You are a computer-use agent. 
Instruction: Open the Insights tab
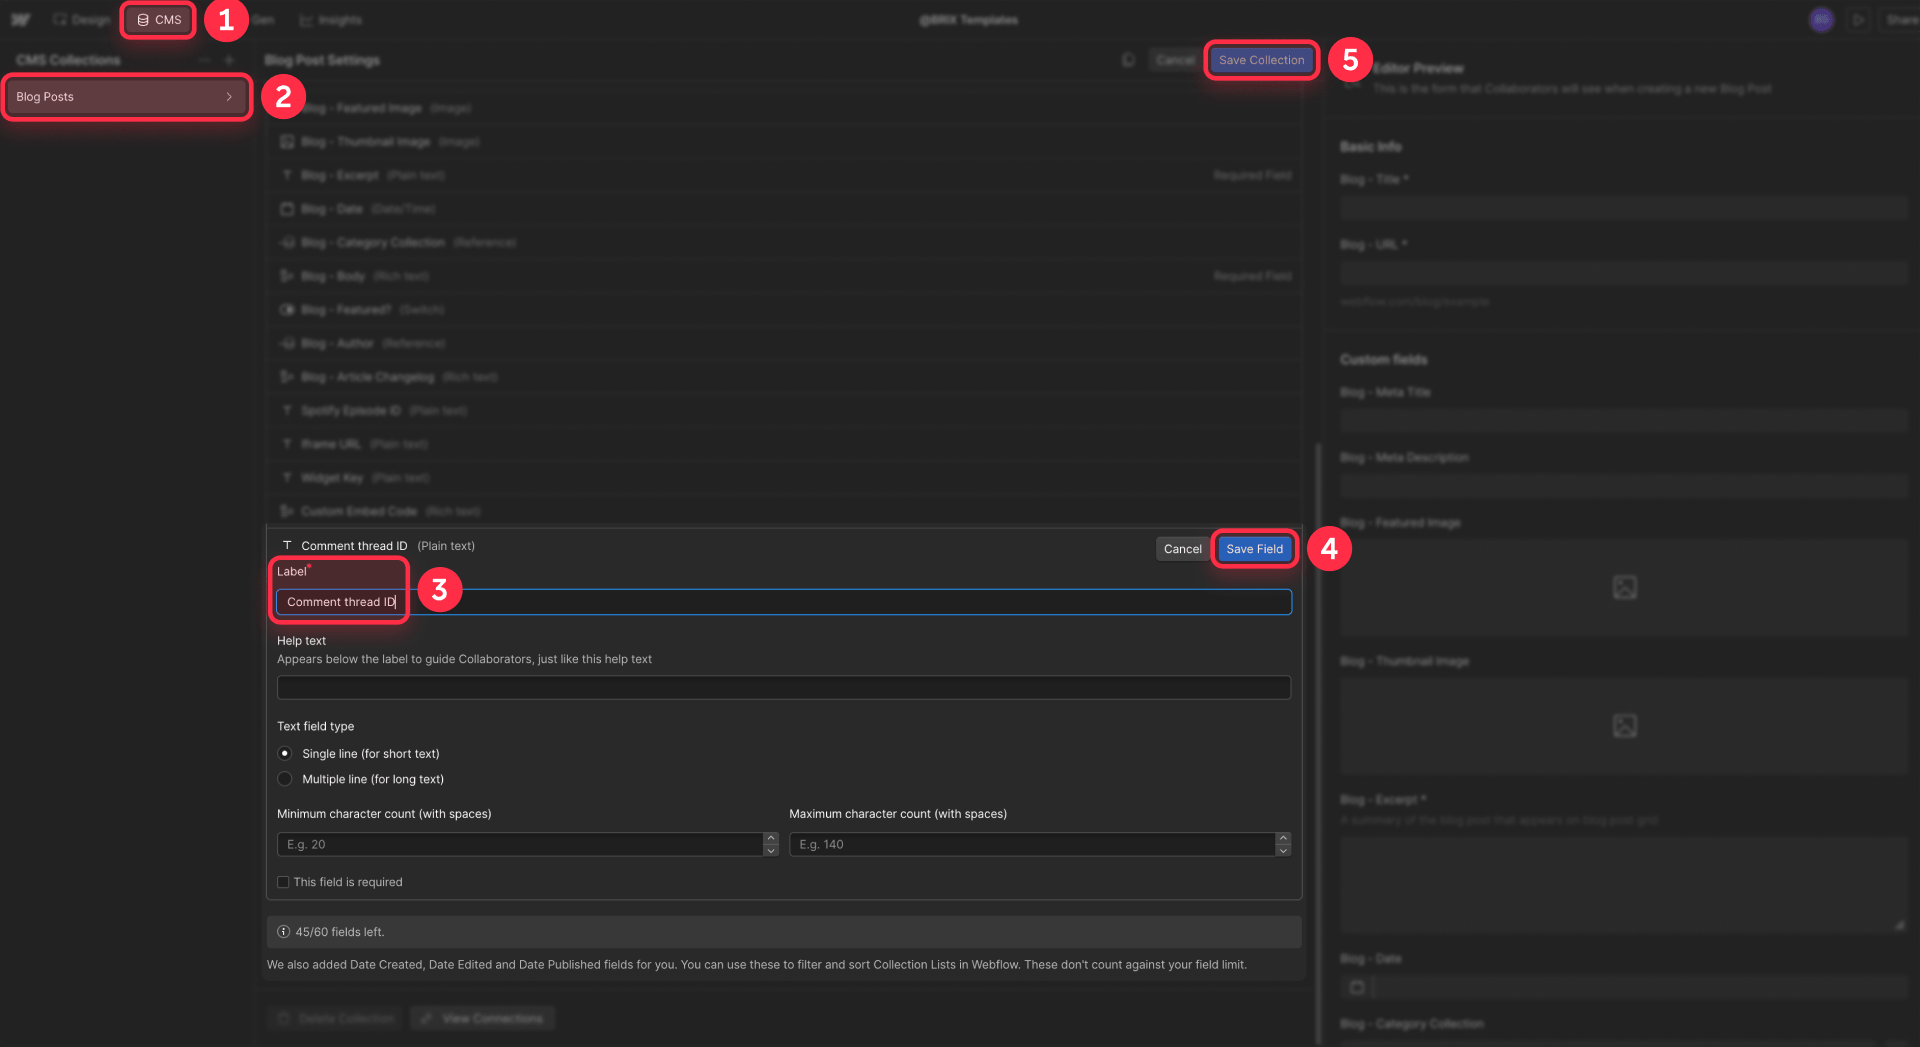coord(330,19)
